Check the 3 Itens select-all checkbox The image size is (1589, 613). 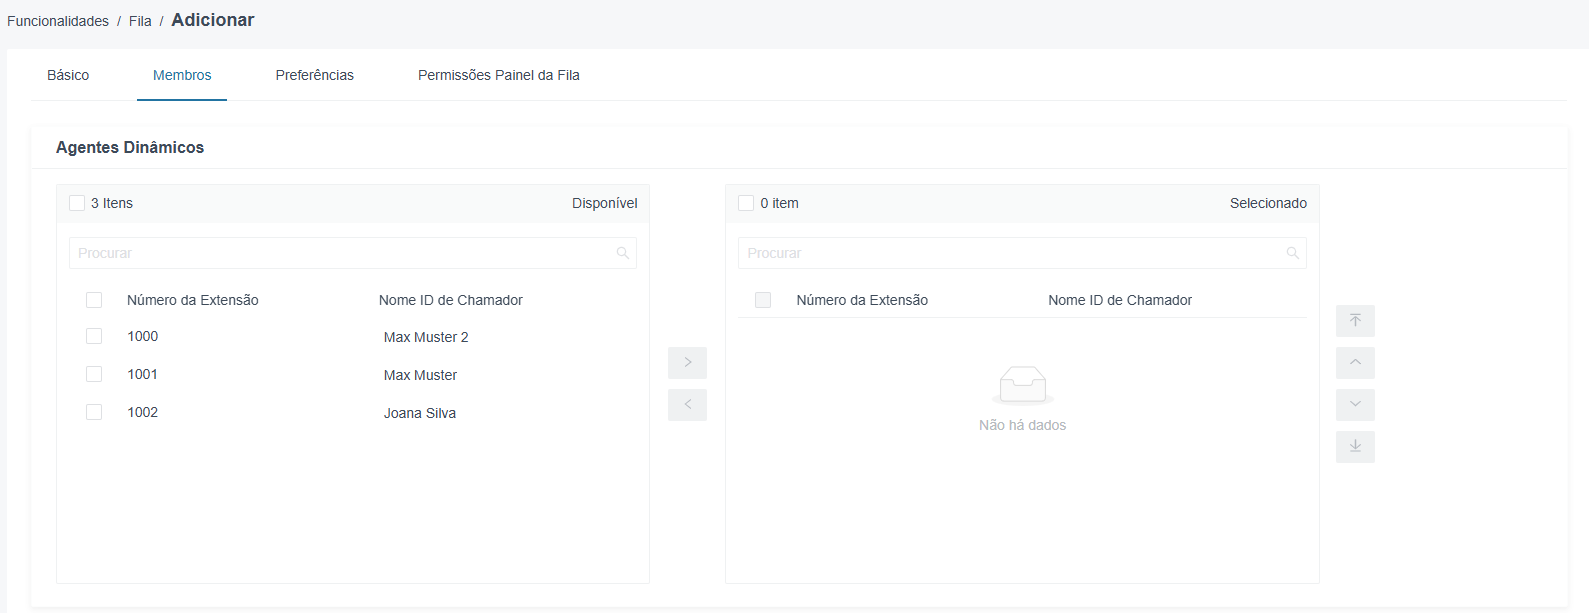(x=77, y=203)
